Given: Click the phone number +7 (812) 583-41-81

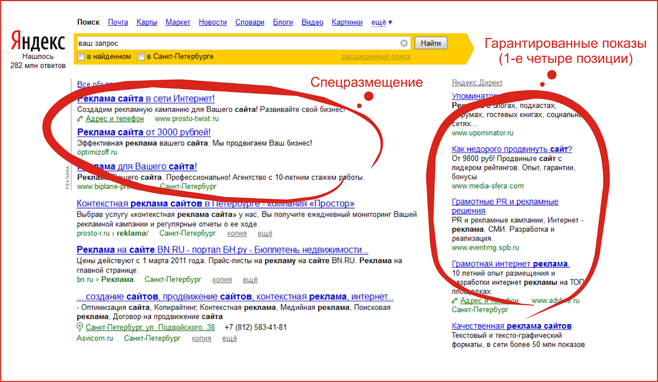Looking at the screenshot, I should 256,327.
